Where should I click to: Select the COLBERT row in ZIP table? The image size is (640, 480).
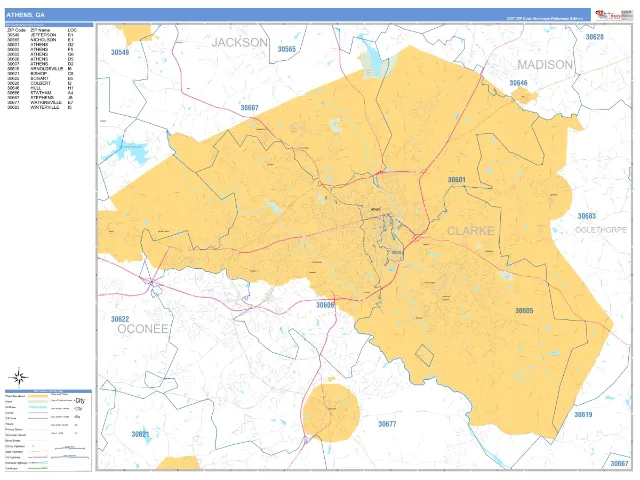click(41, 83)
